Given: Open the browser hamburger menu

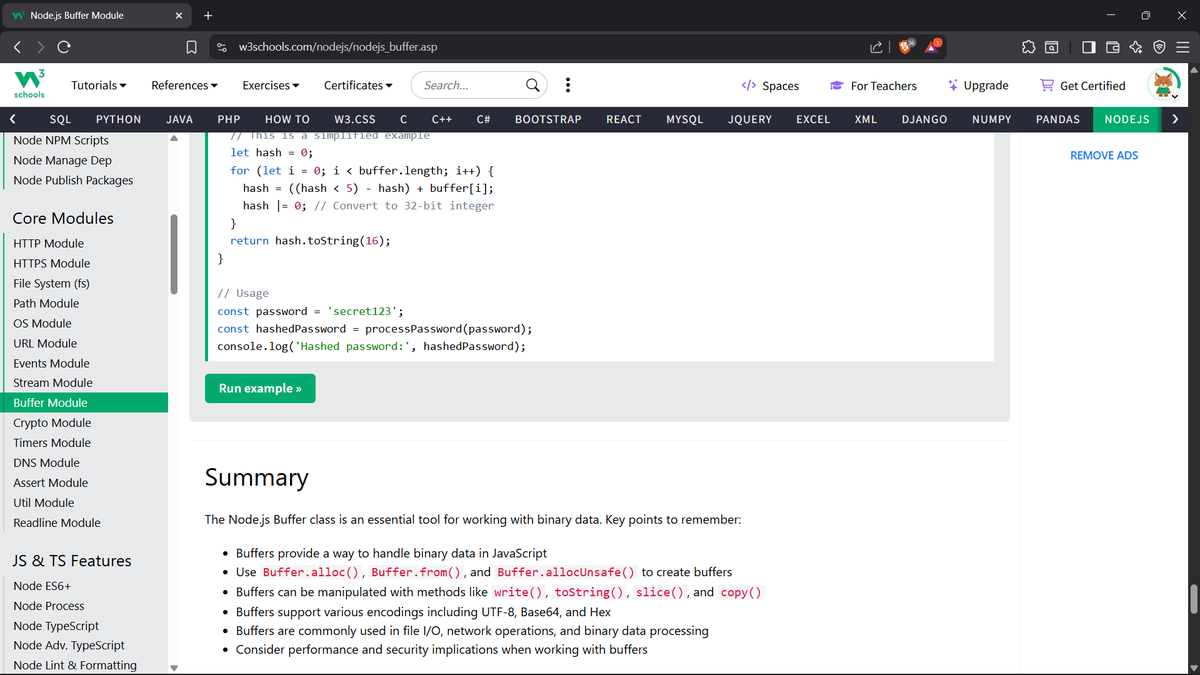Looking at the screenshot, I should click(1182, 47).
